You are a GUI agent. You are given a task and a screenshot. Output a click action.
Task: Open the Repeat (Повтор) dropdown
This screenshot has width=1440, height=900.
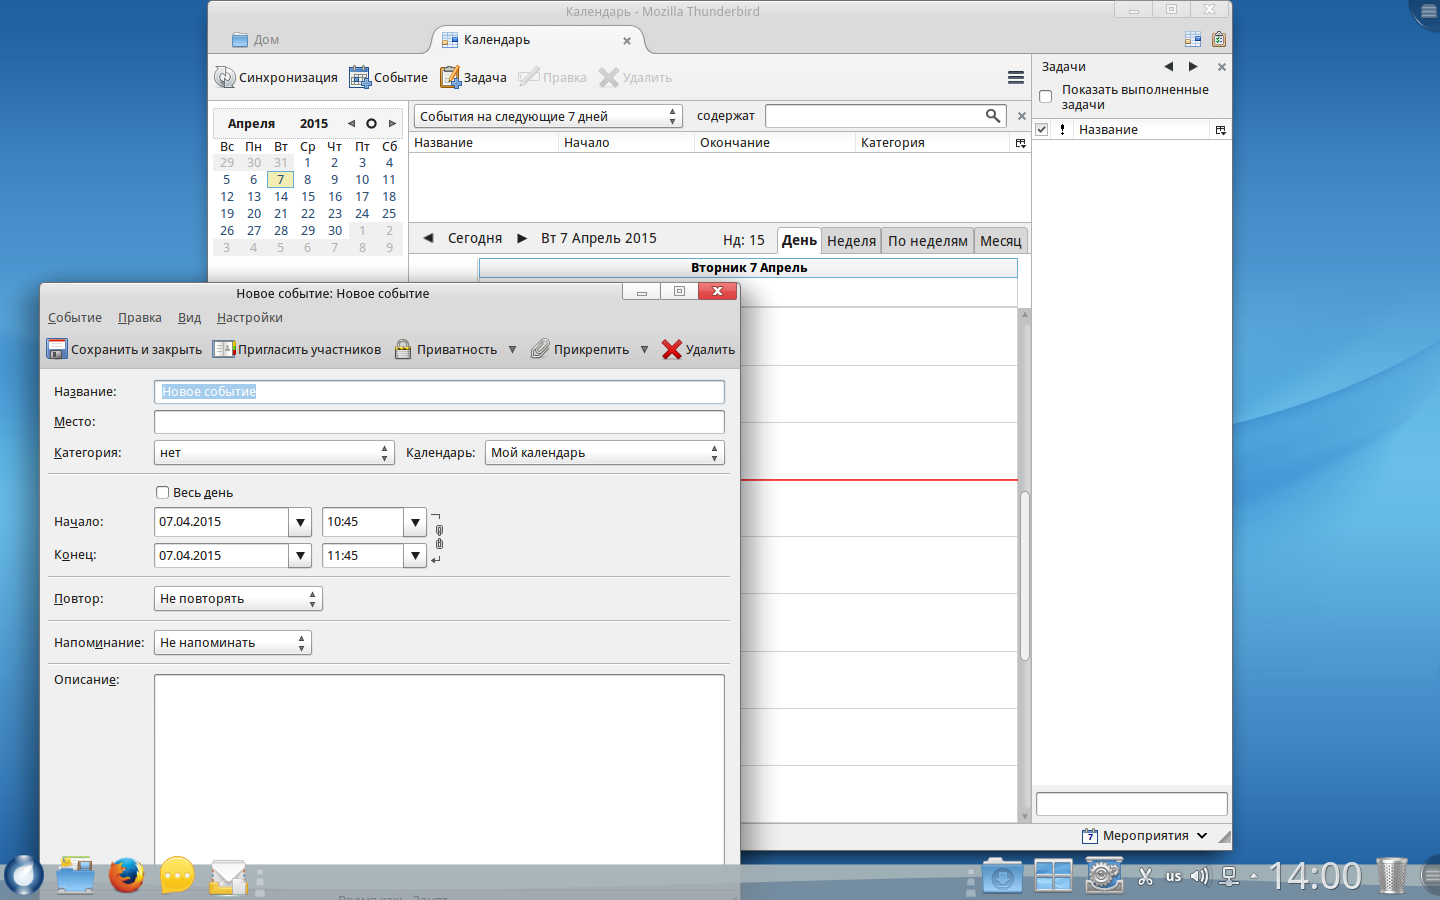(x=238, y=599)
